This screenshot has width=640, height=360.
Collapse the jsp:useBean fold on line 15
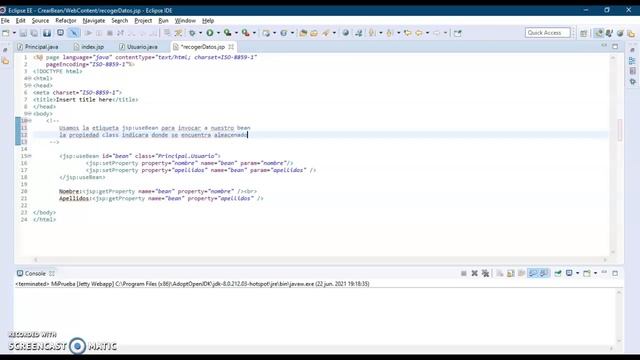tap(29, 156)
